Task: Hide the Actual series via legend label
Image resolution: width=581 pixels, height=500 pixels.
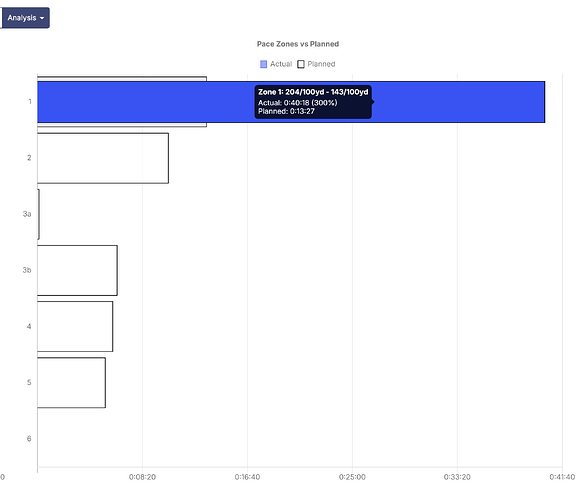Action: [x=281, y=64]
